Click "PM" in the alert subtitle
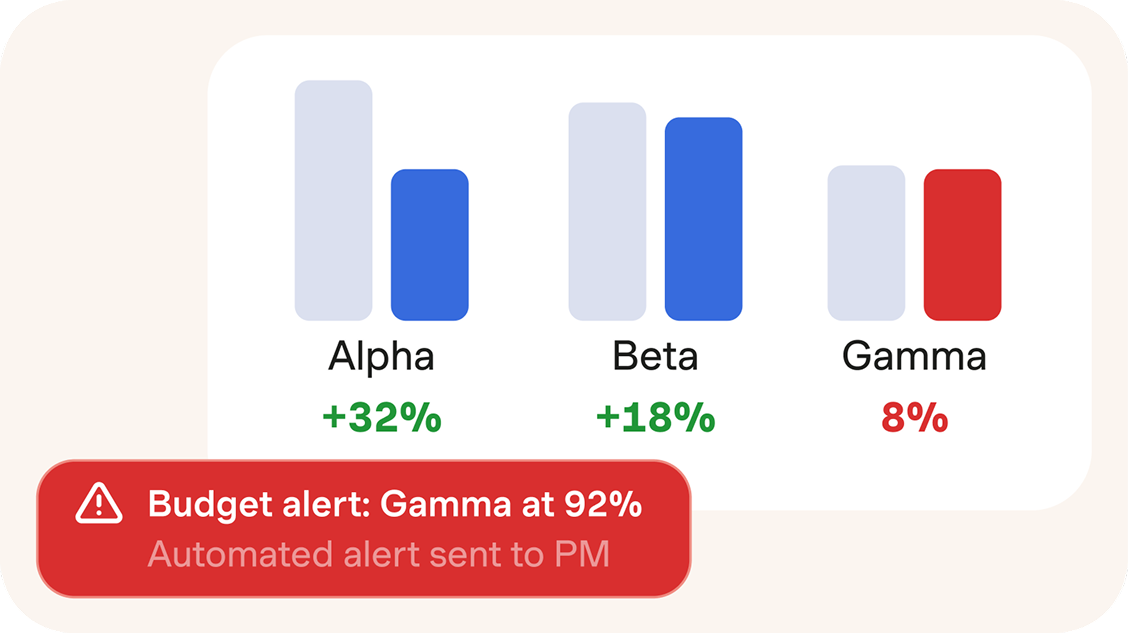This screenshot has width=1128, height=633. (584, 553)
